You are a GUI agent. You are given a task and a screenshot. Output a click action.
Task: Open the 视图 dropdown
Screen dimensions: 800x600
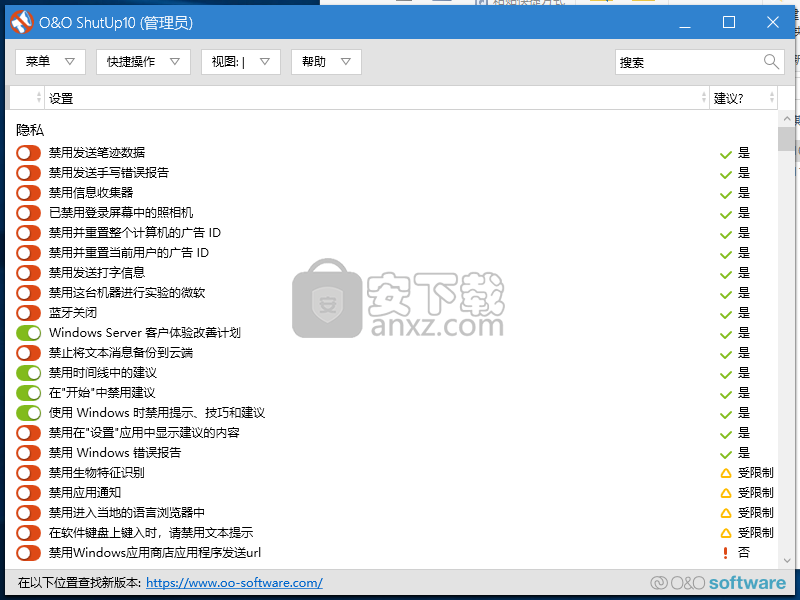tap(241, 62)
